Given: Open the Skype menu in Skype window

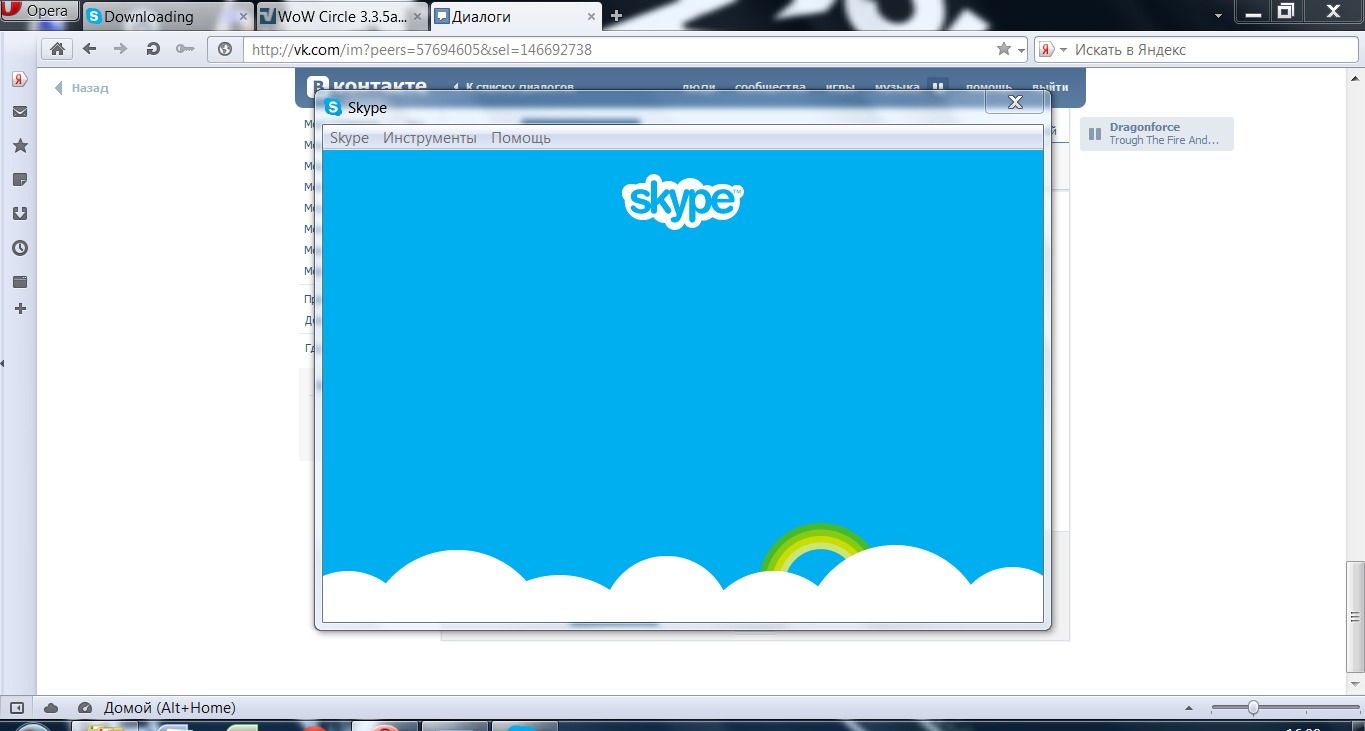Looking at the screenshot, I should tap(349, 138).
